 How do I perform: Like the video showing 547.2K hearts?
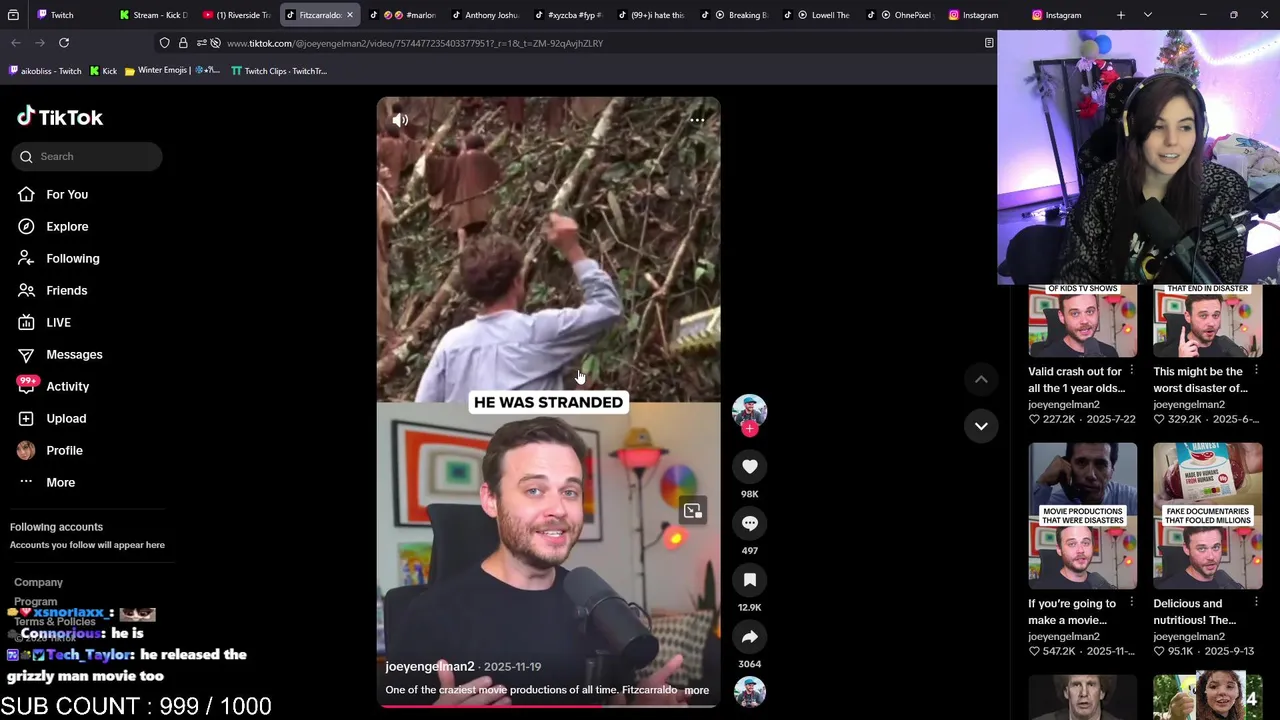click(1035, 652)
